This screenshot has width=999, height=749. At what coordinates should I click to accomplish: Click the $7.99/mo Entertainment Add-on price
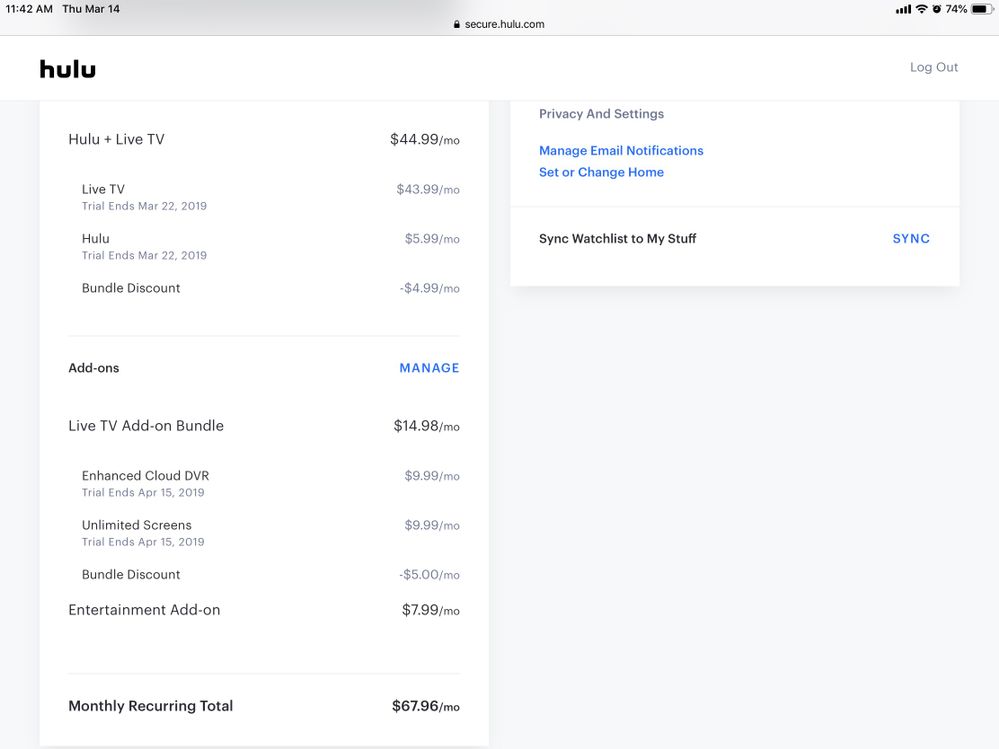[430, 610]
